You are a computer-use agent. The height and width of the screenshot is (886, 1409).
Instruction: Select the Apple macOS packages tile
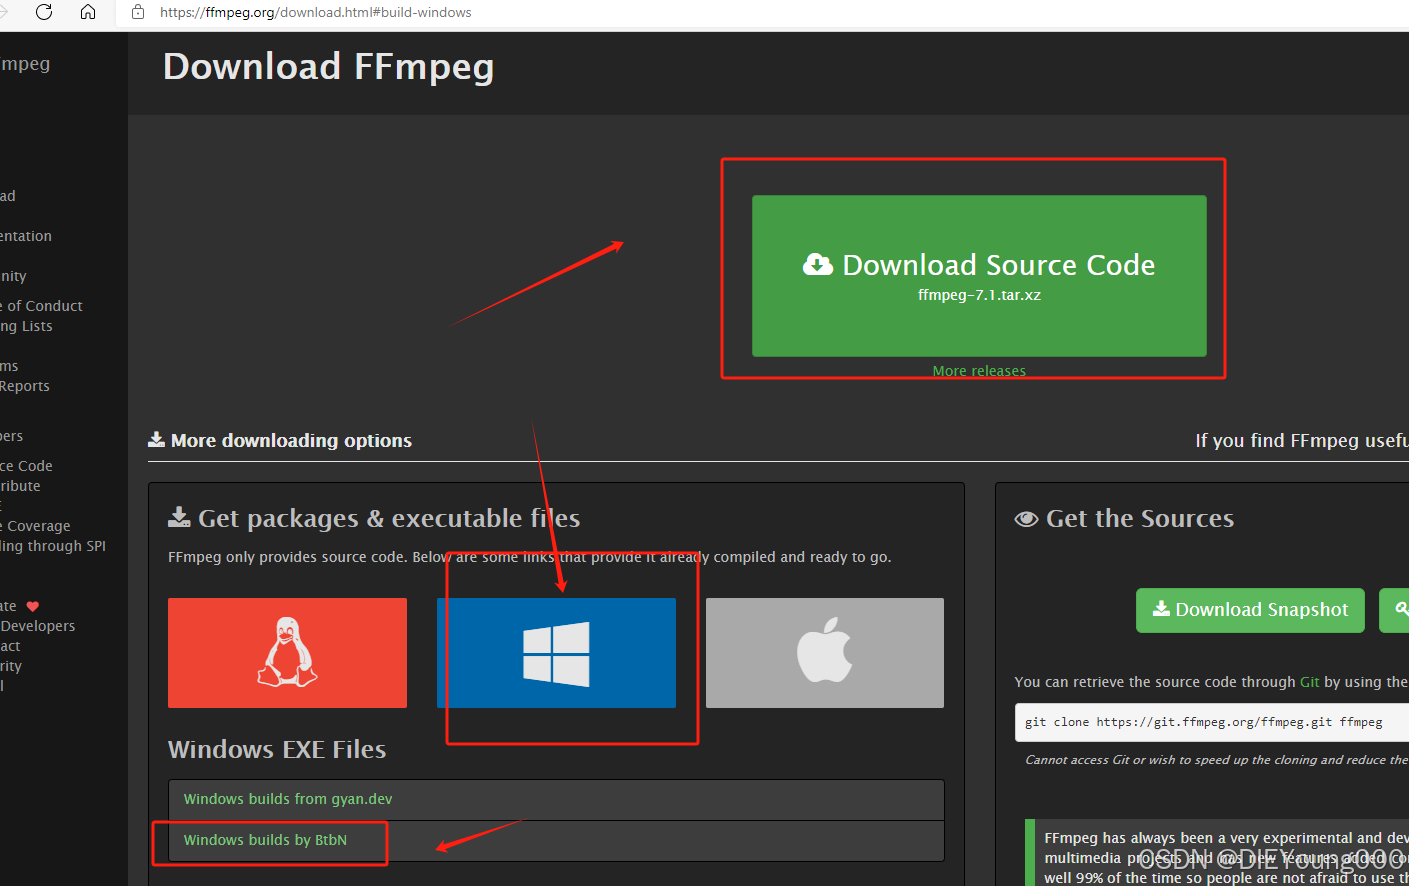click(825, 652)
